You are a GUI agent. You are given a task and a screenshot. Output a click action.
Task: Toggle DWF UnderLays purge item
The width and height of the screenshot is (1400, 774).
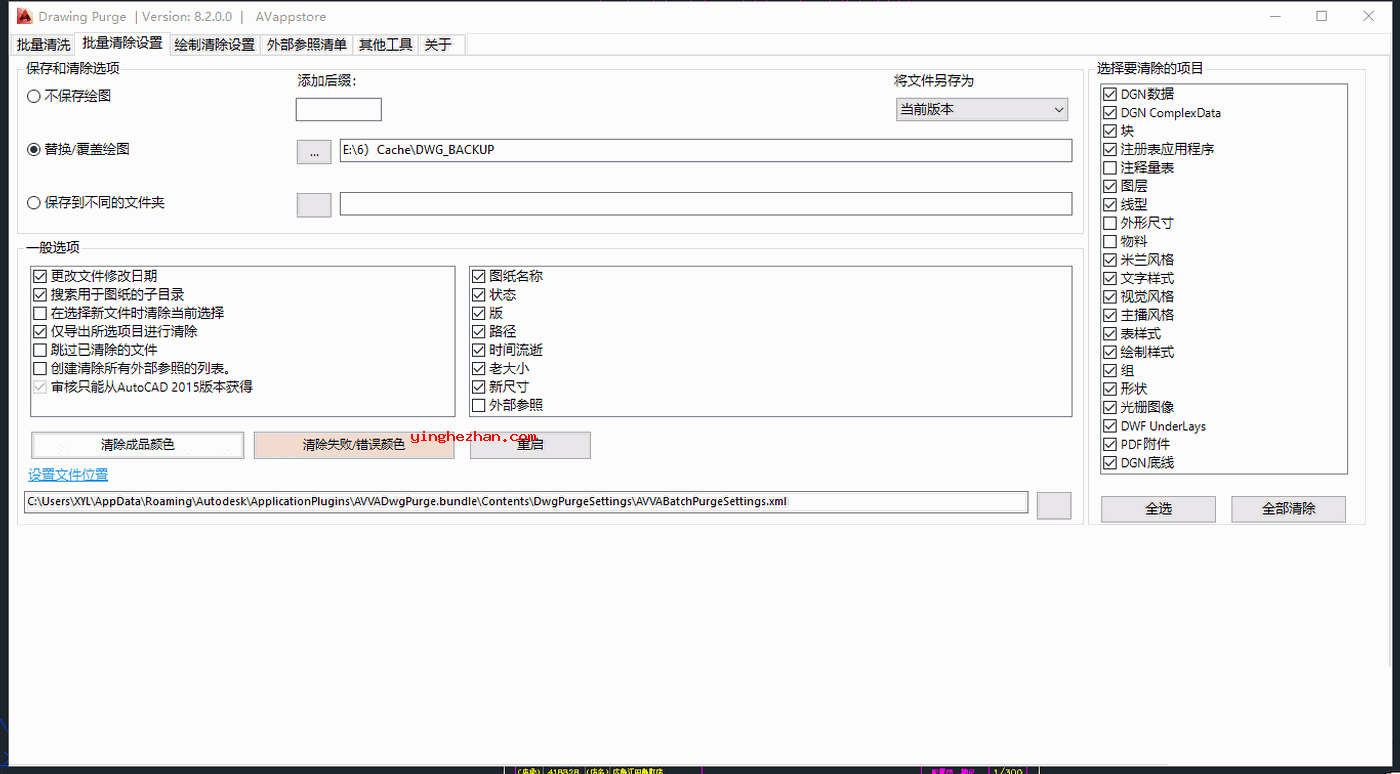[1110, 426]
